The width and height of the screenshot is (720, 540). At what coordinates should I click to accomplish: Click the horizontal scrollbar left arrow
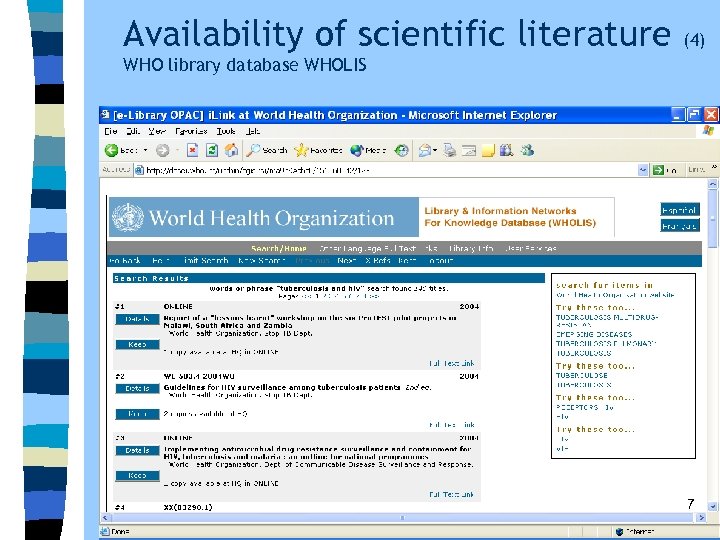[x=105, y=518]
